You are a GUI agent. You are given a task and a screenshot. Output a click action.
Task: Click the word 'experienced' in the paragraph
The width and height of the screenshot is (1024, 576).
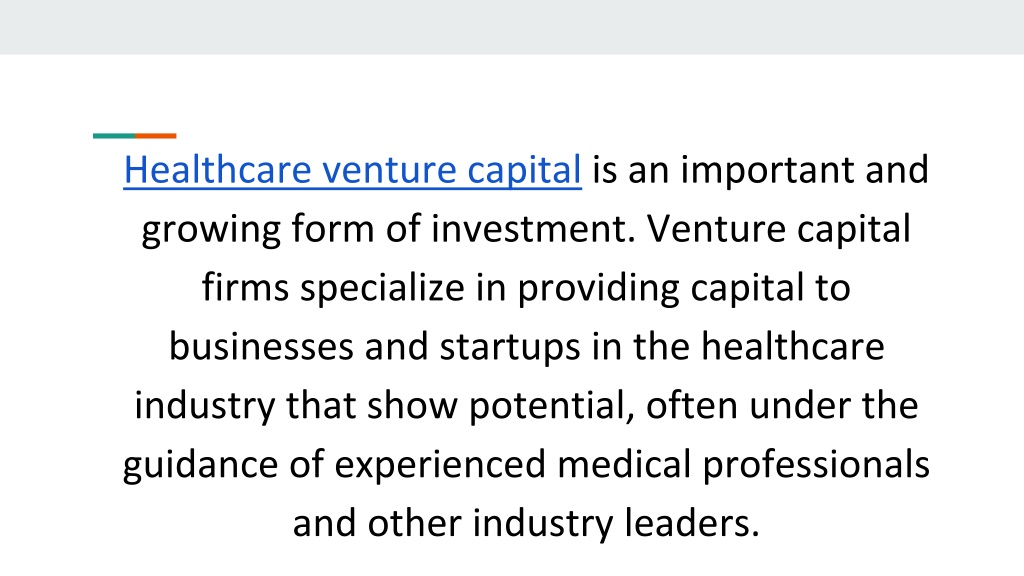click(440, 465)
